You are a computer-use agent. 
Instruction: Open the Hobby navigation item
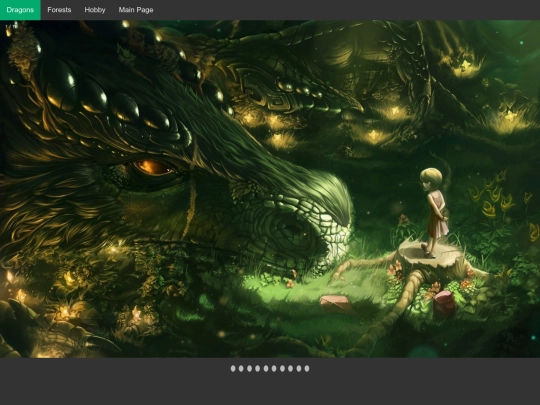[95, 10]
